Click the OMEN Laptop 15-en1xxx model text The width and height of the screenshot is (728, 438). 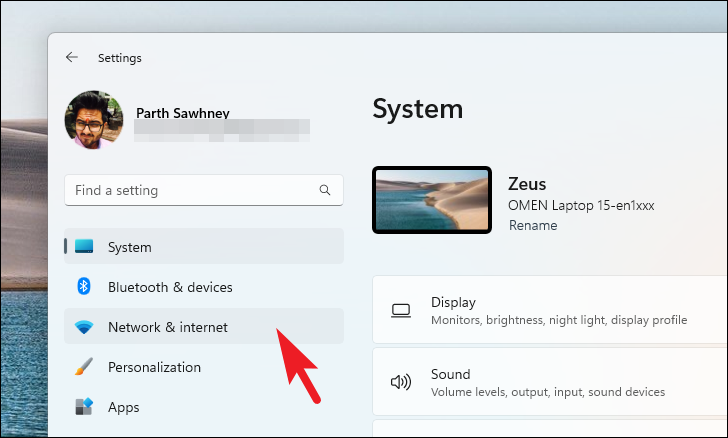pyautogui.click(x=581, y=205)
